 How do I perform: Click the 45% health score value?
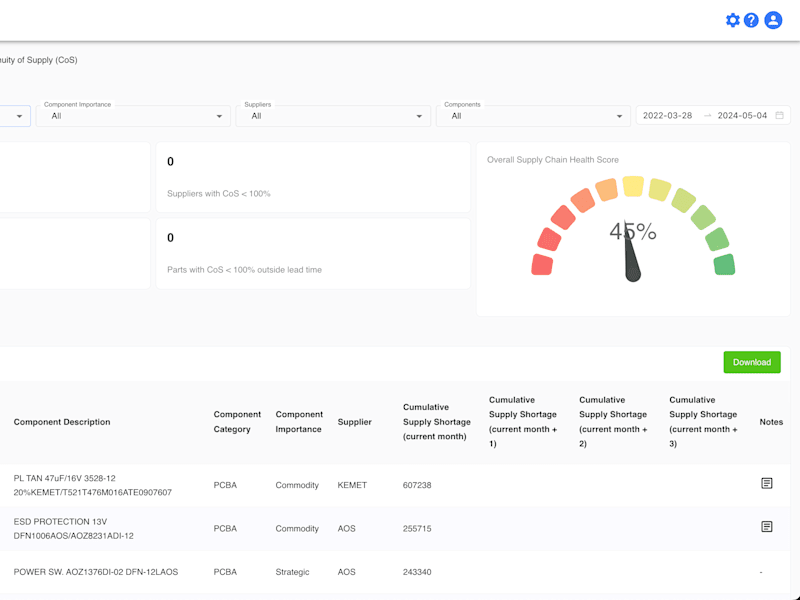(x=633, y=232)
